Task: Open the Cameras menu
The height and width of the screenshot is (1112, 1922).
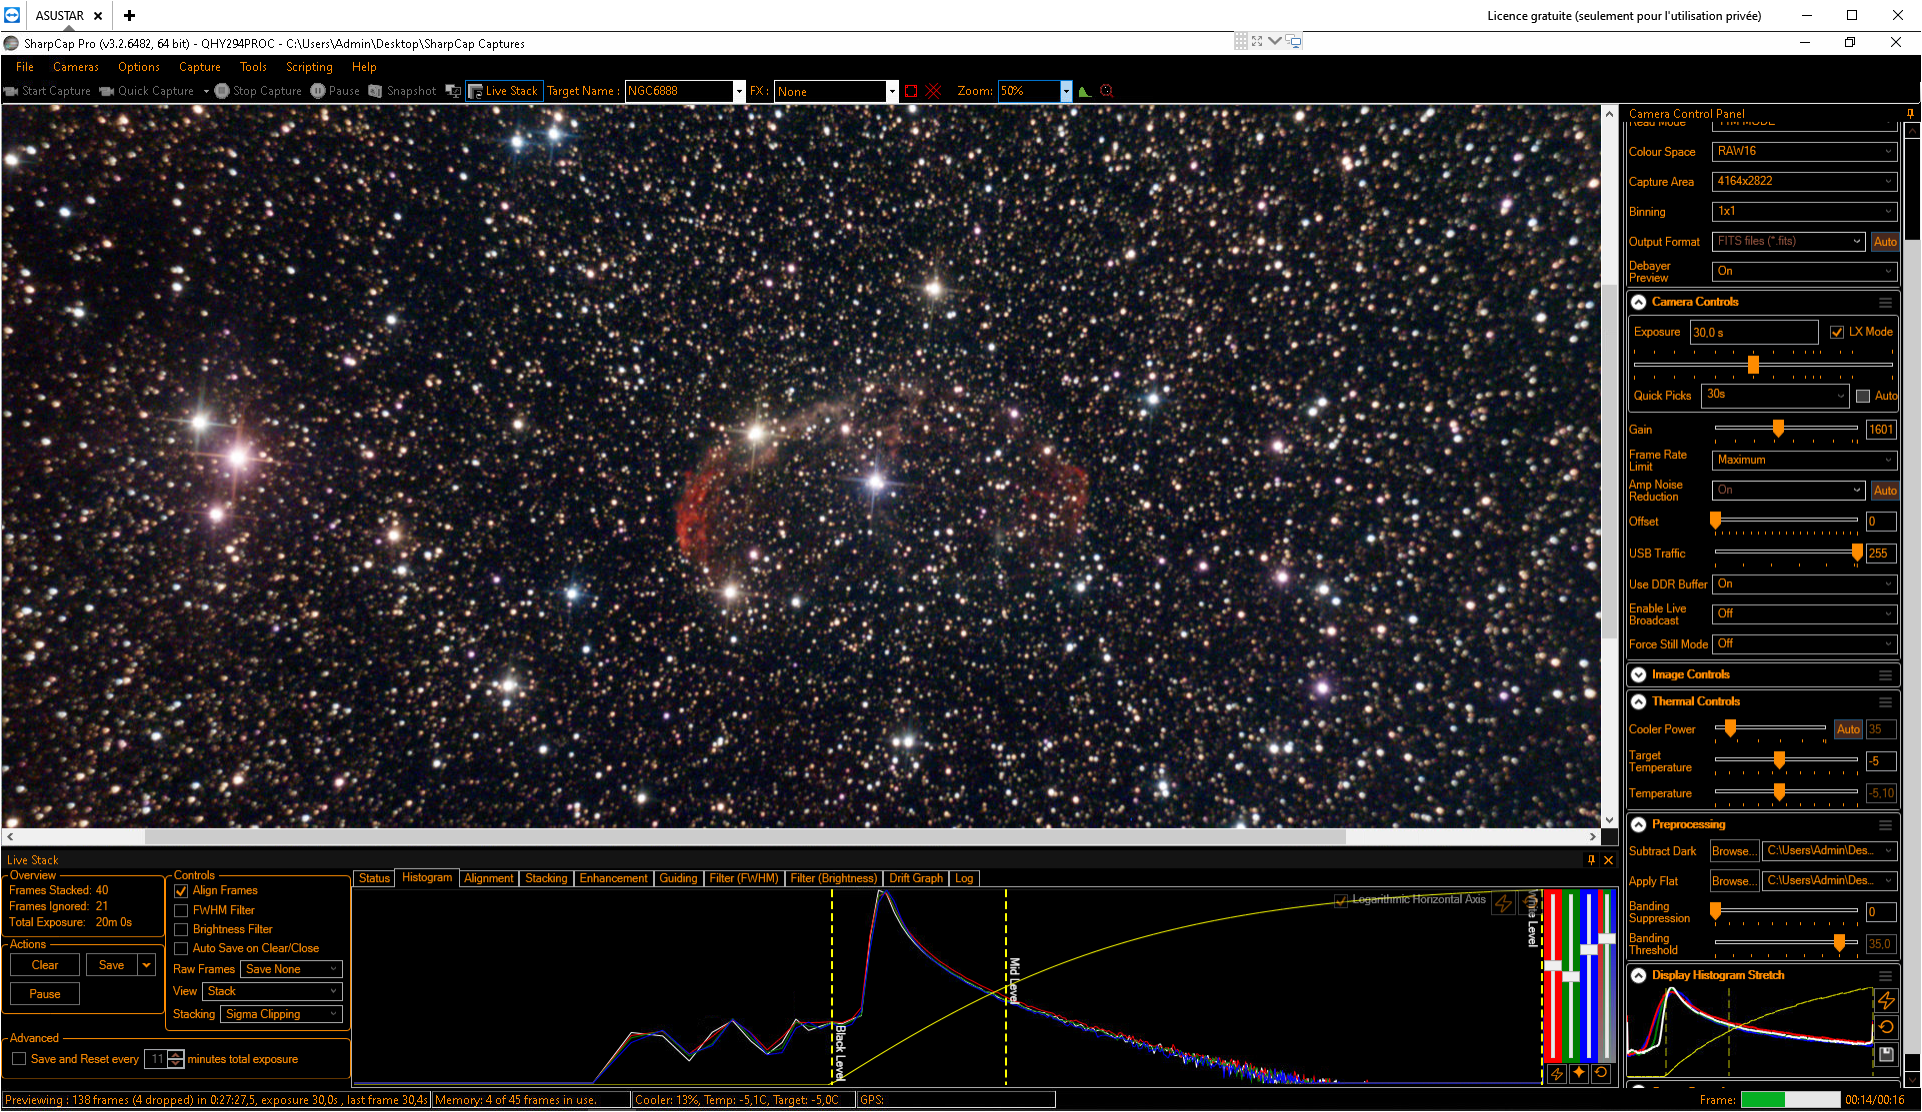Action: [76, 67]
